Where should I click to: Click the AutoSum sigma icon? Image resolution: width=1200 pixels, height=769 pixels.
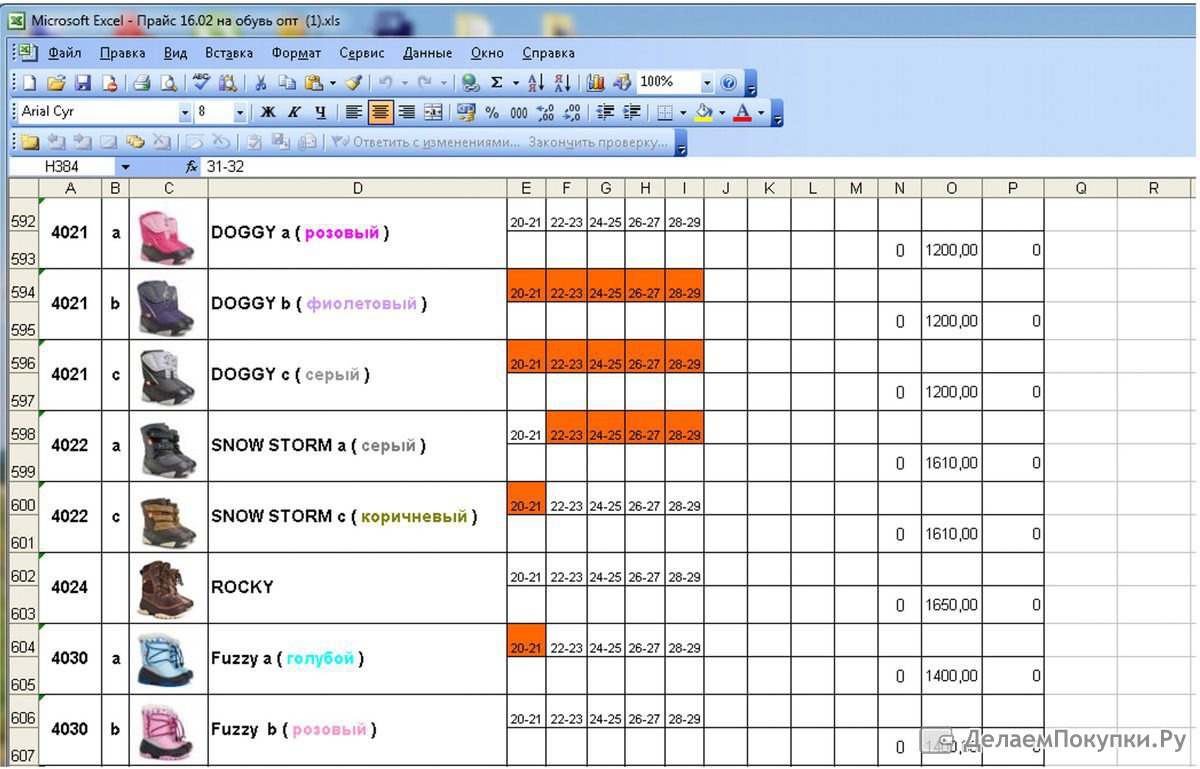point(497,83)
